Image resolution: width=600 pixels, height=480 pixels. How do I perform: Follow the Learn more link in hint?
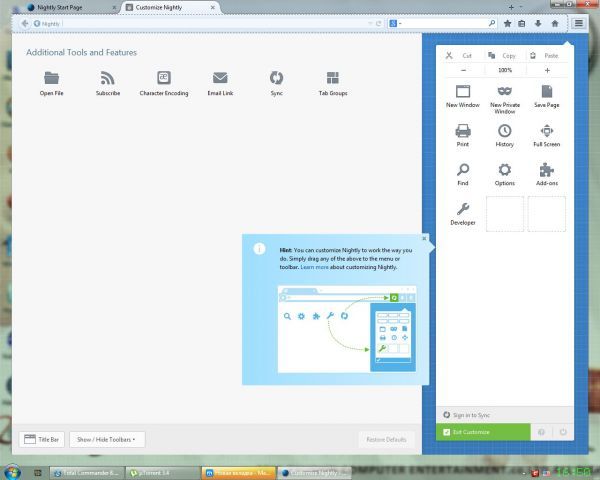314,267
